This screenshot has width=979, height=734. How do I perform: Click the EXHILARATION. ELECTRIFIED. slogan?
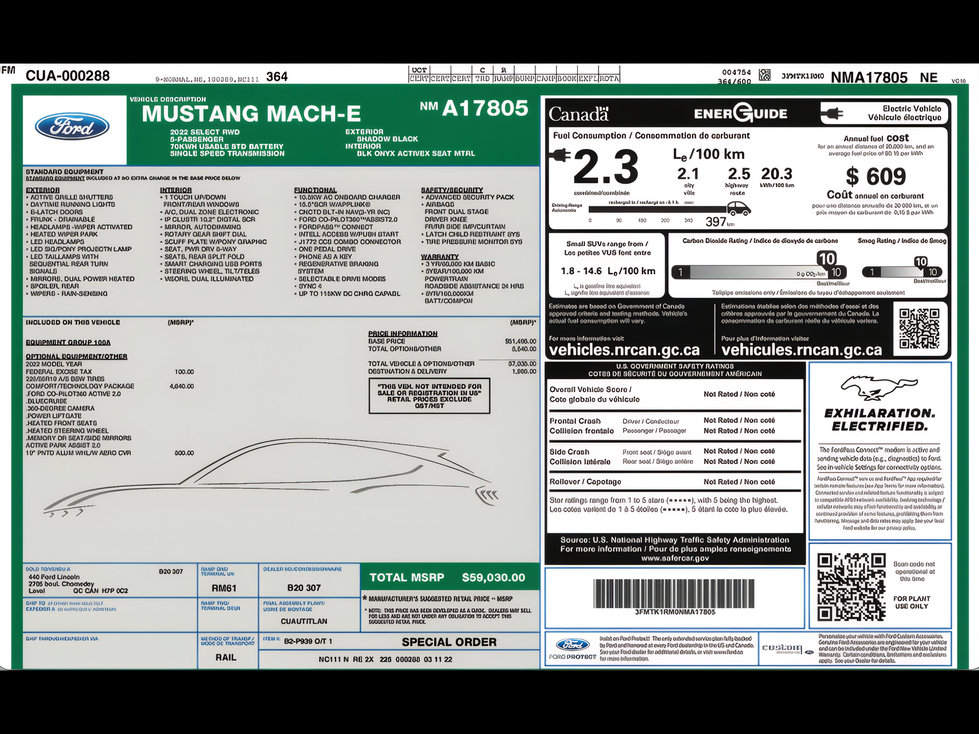[x=879, y=420]
